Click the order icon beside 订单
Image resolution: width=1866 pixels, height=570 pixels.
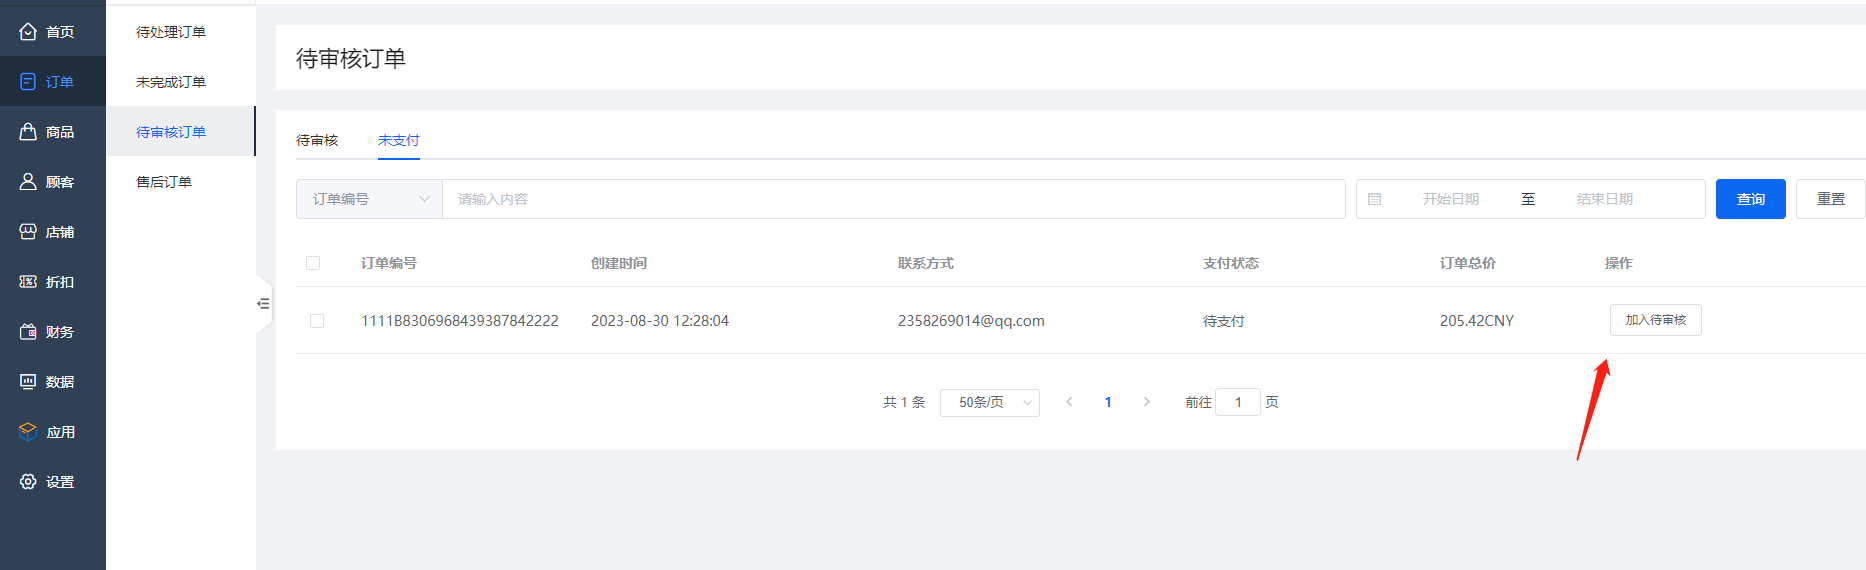28,82
